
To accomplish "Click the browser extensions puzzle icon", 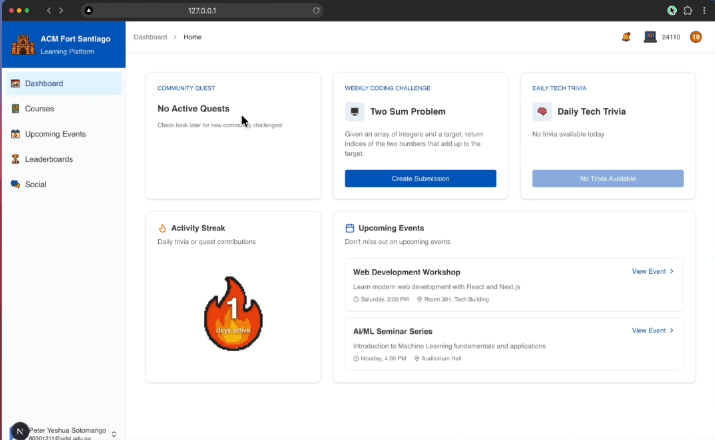I will [688, 10].
